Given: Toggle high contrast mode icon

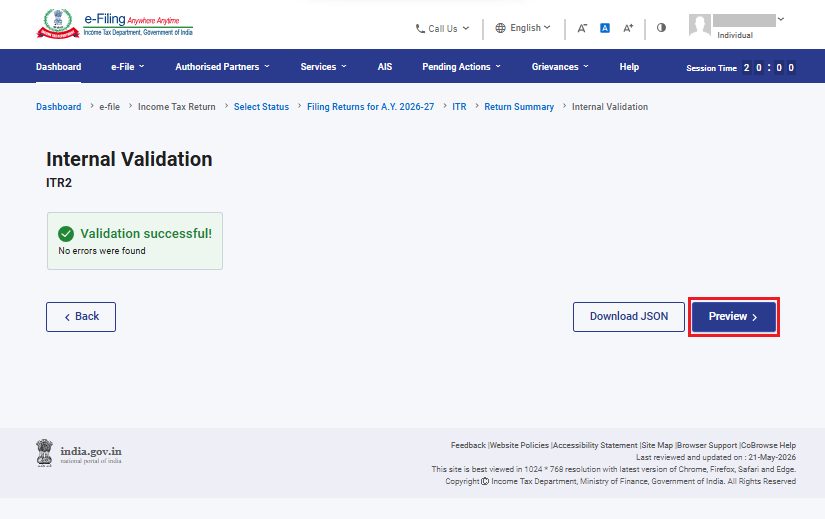Looking at the screenshot, I should click(661, 27).
